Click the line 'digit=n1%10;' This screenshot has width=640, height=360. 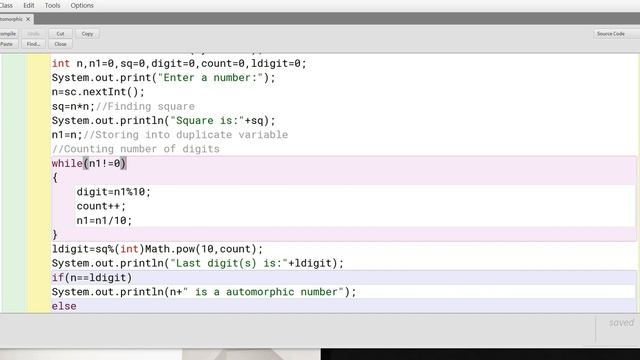(113, 192)
